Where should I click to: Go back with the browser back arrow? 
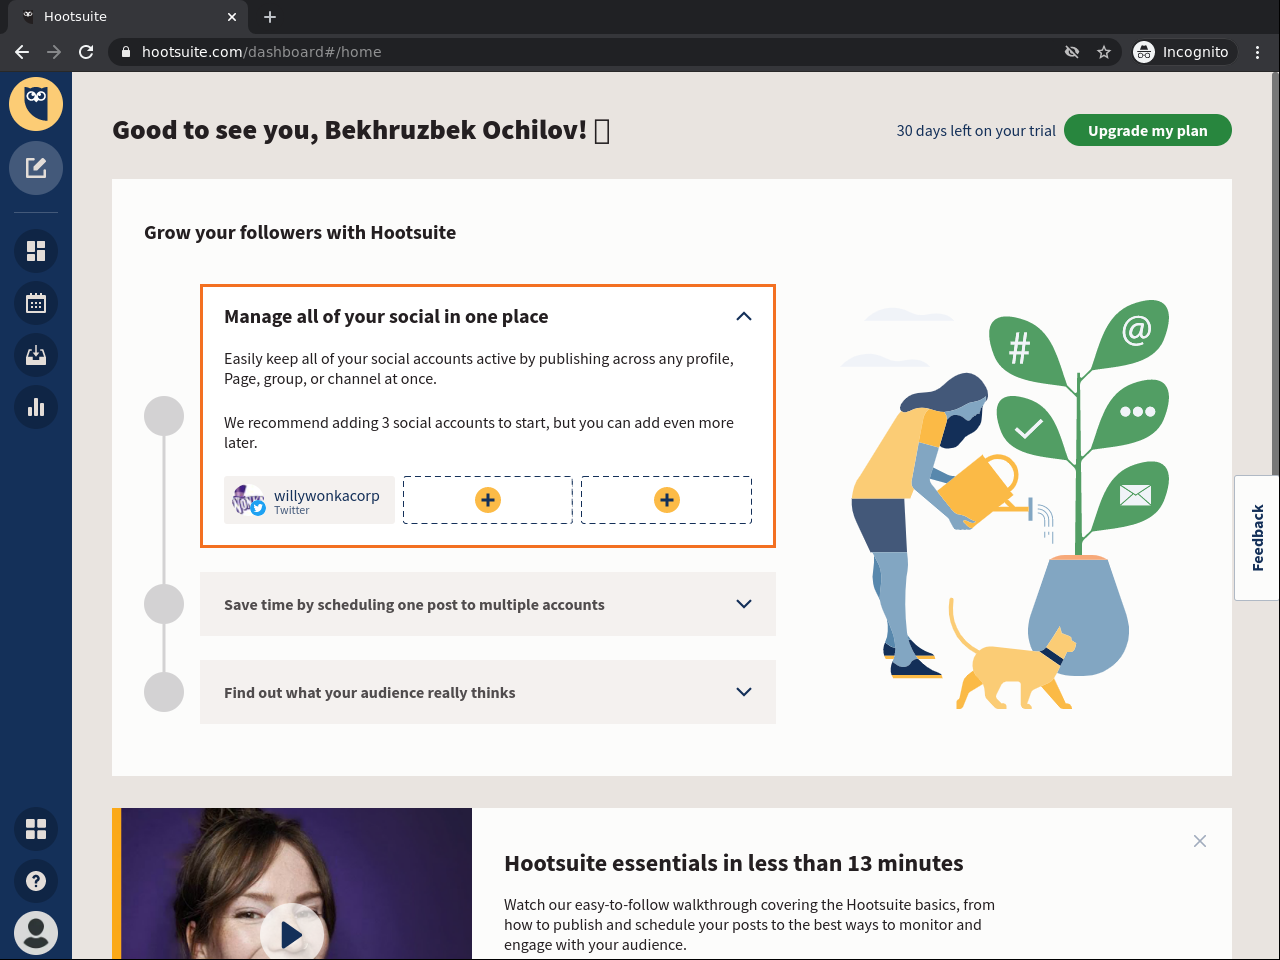22,52
